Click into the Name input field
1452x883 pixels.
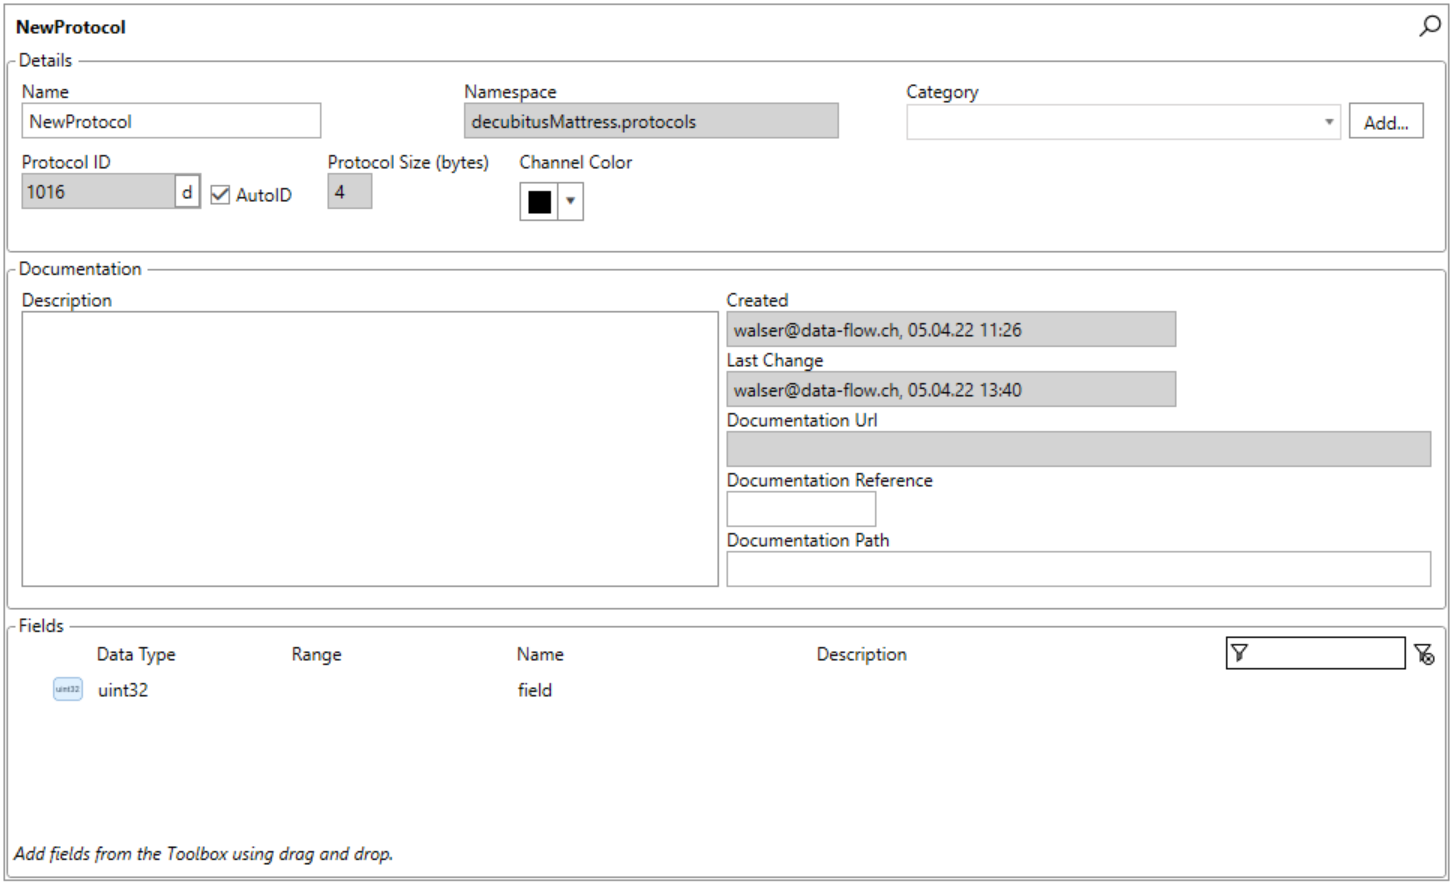click(171, 121)
